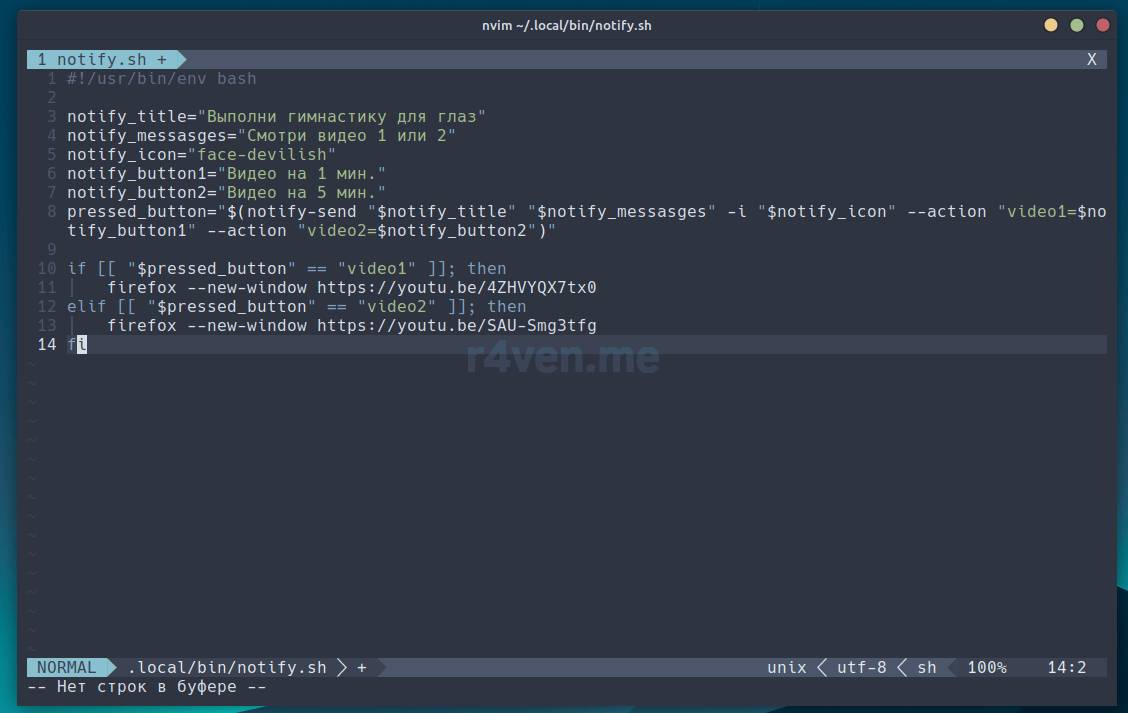
Task: Click the green maximize window button
Action: (1077, 25)
